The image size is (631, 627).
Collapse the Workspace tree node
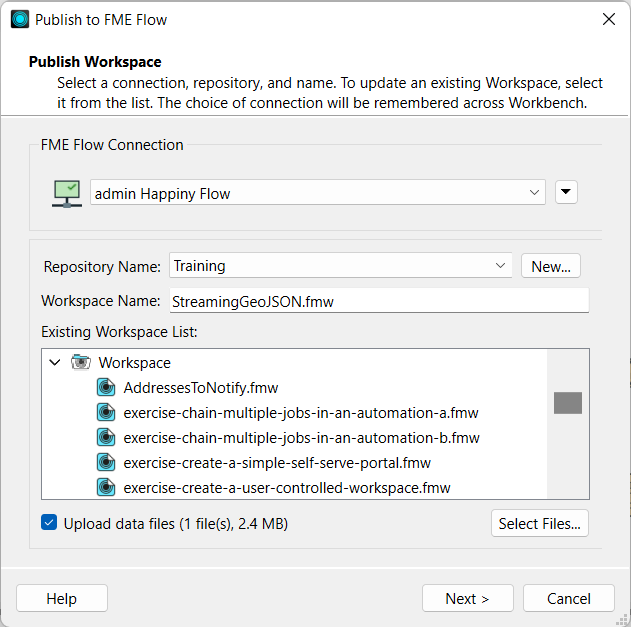(55, 362)
